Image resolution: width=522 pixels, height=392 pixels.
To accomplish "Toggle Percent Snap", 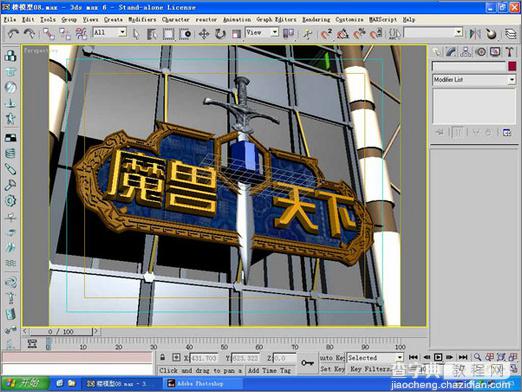I will pos(359,34).
